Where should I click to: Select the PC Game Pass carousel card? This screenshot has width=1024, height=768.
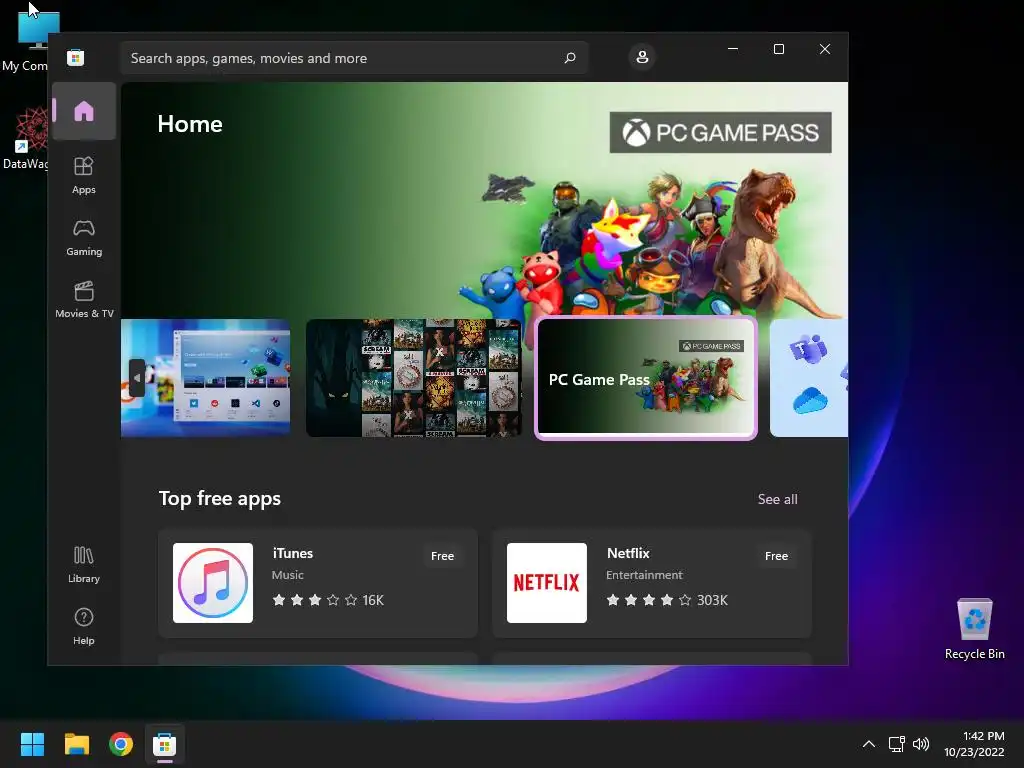click(x=645, y=378)
